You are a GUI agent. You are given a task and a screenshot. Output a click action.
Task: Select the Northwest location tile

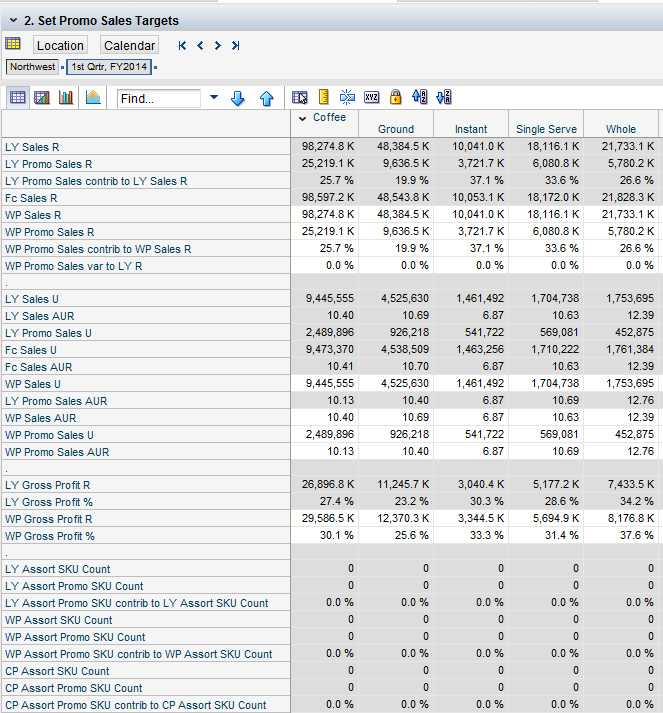click(x=33, y=67)
